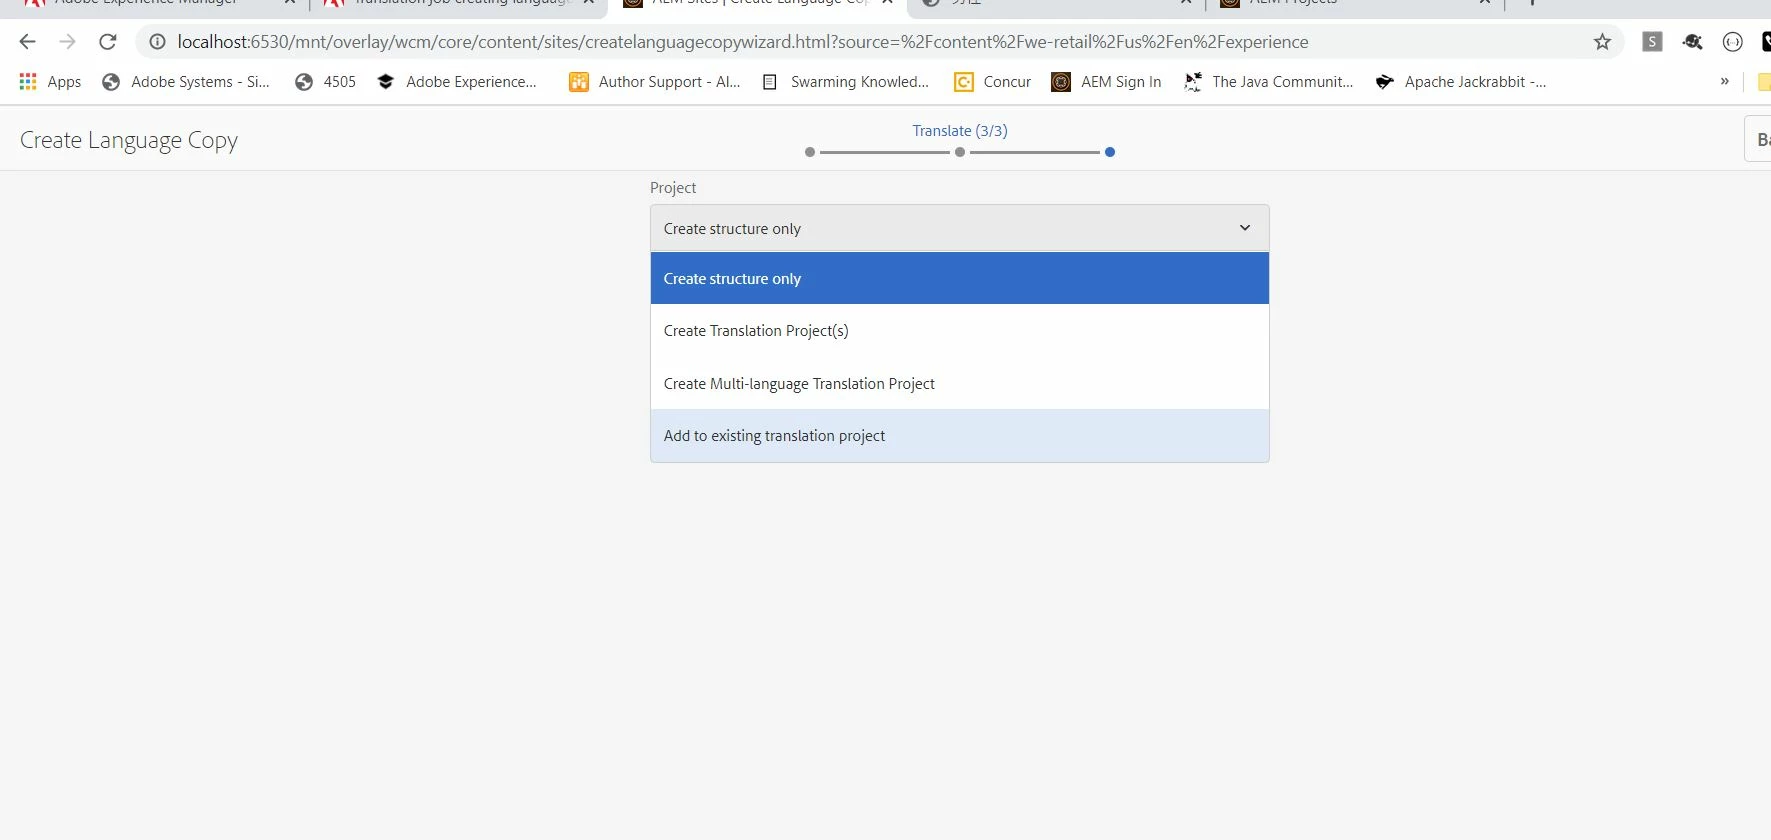Open the Concur bookmark
The width and height of the screenshot is (1771, 840).
[x=992, y=82]
